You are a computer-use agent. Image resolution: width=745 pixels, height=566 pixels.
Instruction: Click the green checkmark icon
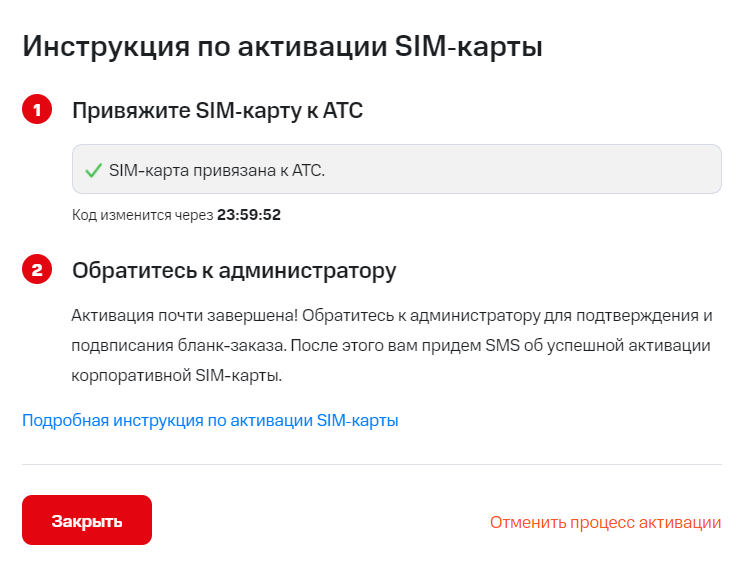click(94, 170)
